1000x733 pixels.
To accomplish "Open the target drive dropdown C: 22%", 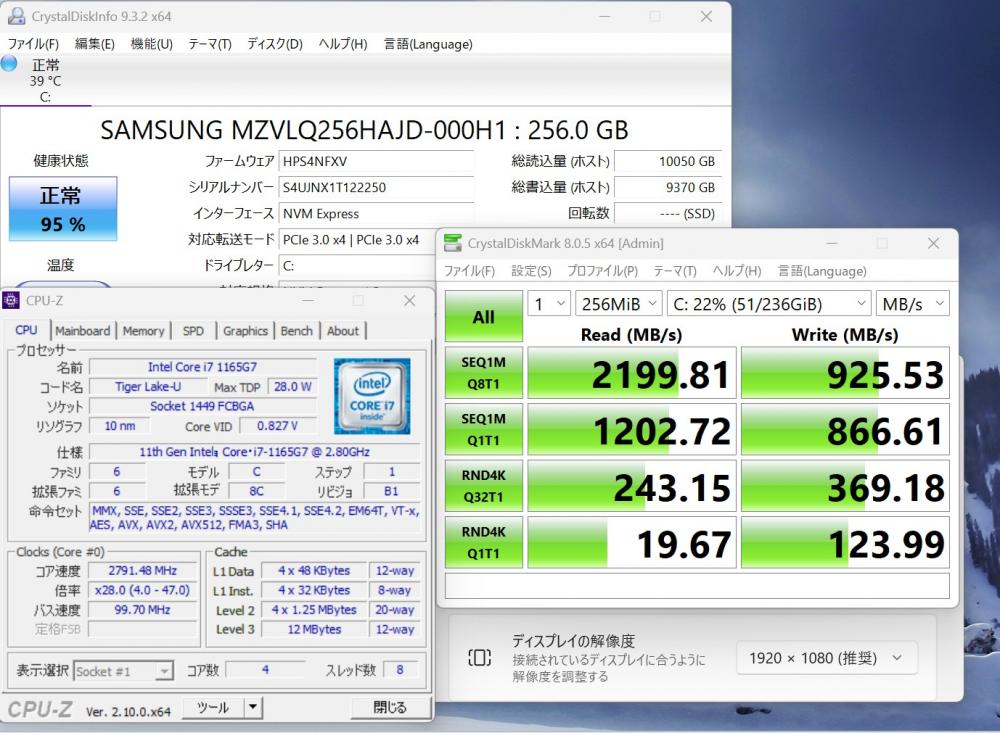I will [x=769, y=304].
